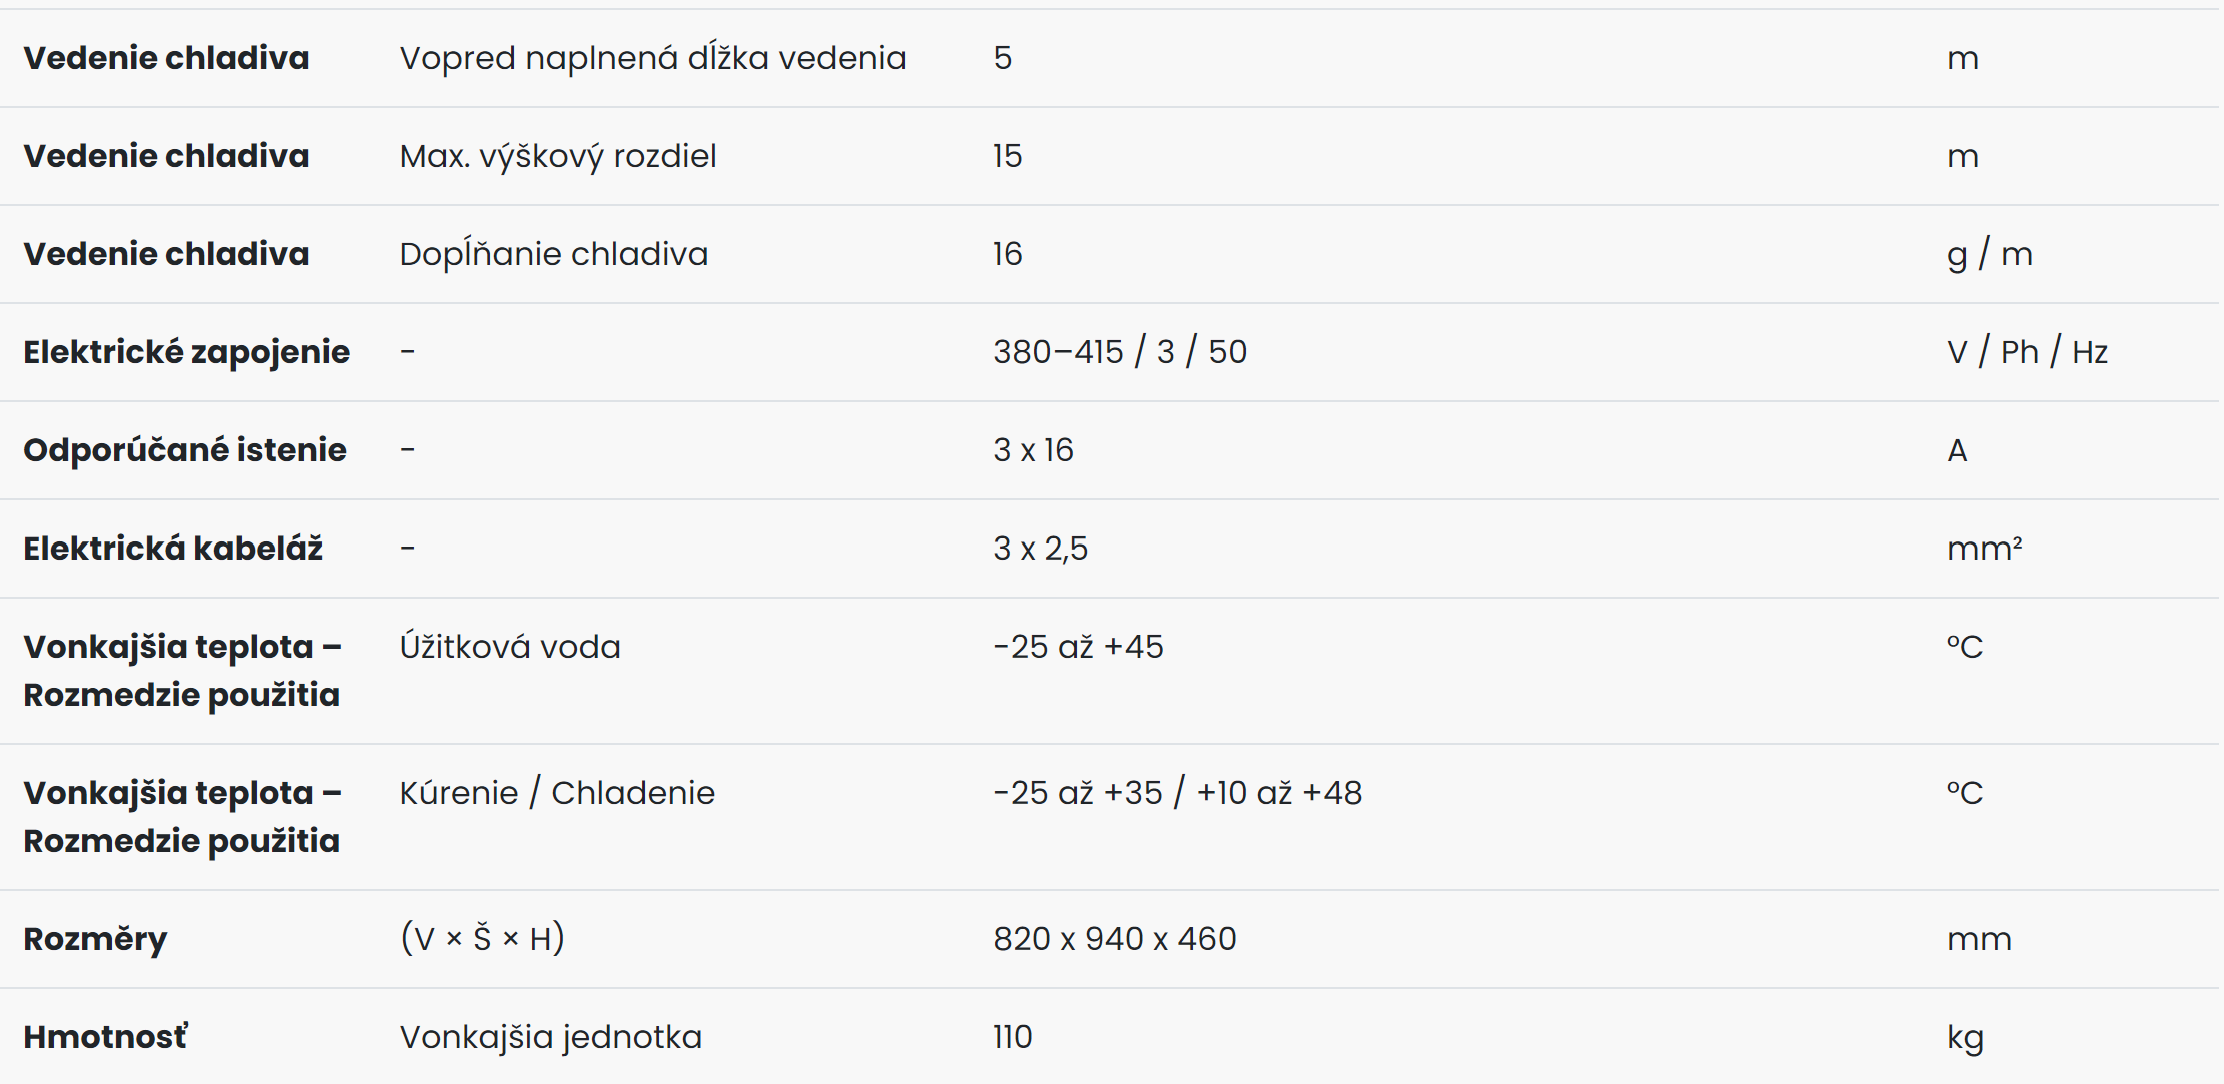
Task: Select the '380–415 / 3 / 50' value
Action: pyautogui.click(x=1120, y=352)
